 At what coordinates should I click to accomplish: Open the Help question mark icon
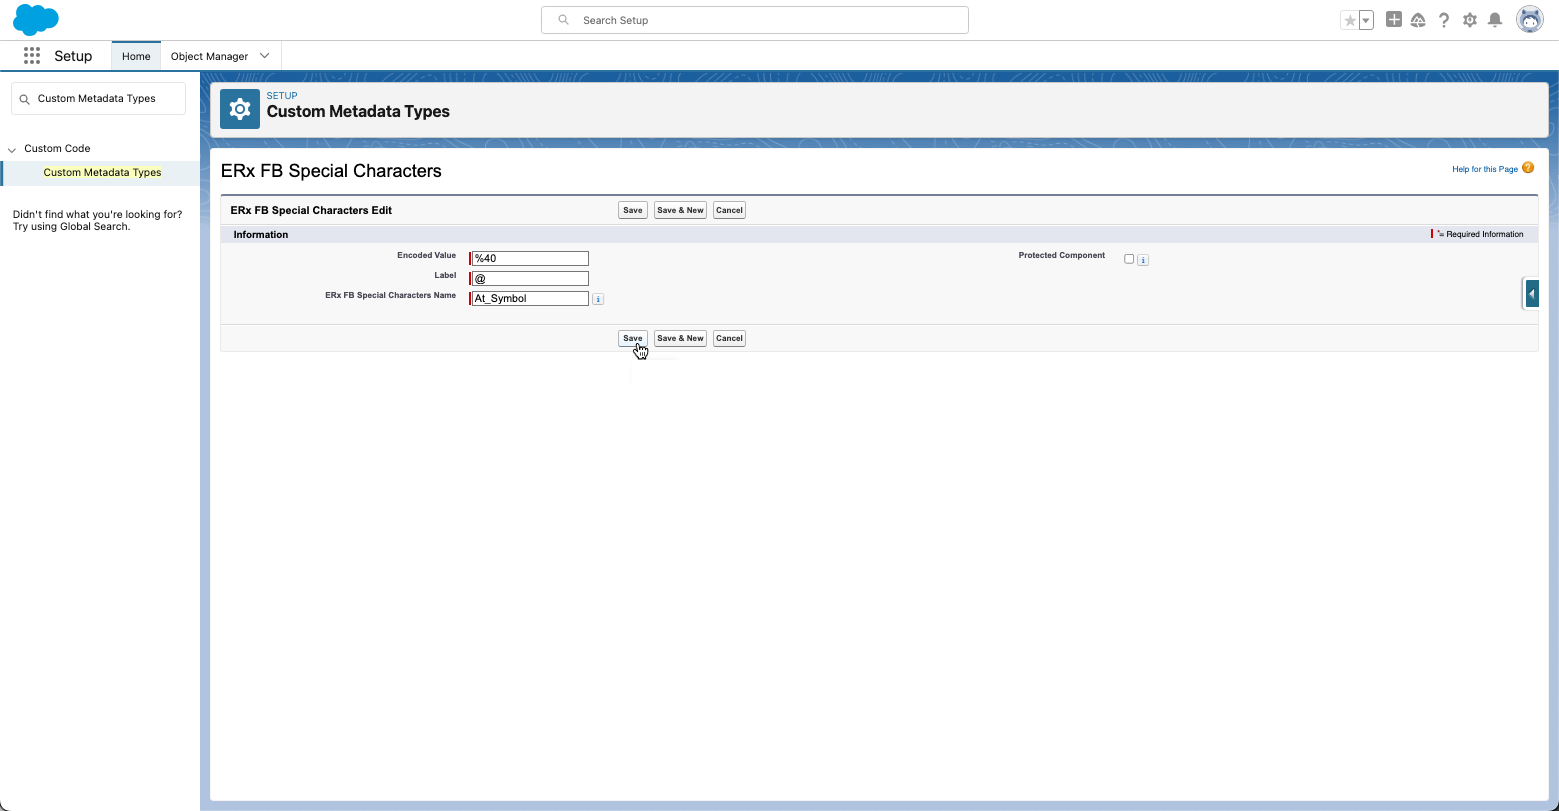pyautogui.click(x=1444, y=20)
